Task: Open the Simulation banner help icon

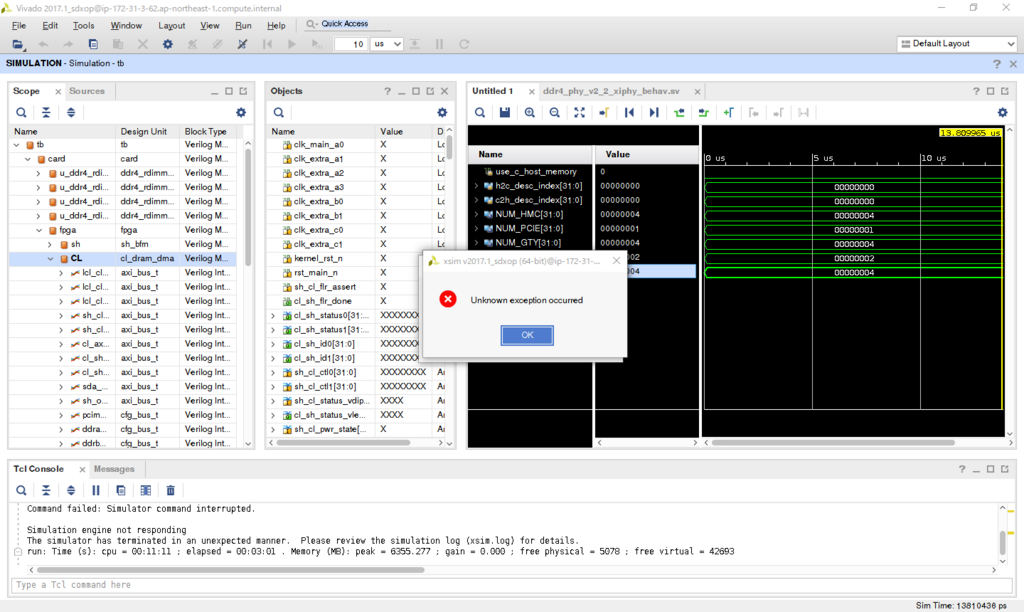Action: point(997,63)
